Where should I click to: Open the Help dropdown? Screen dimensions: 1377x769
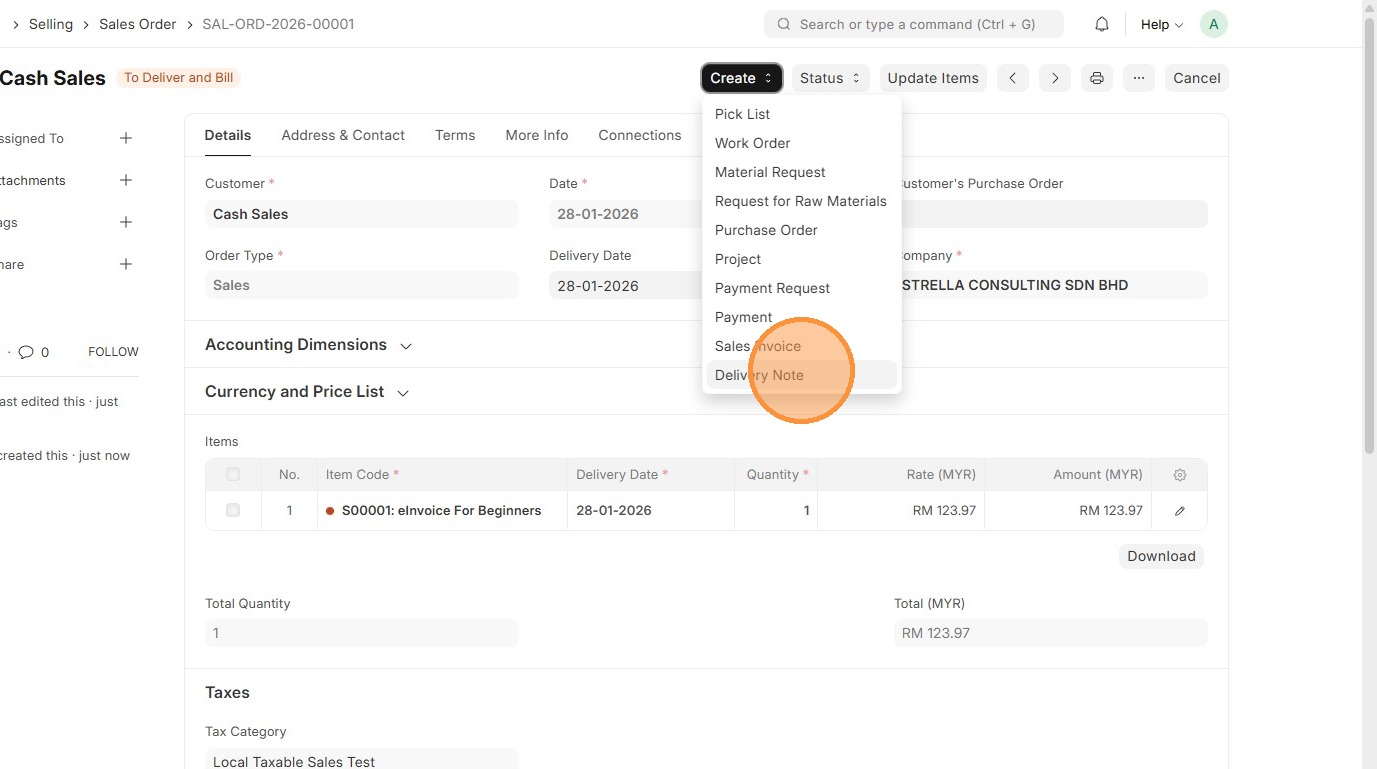1161,24
